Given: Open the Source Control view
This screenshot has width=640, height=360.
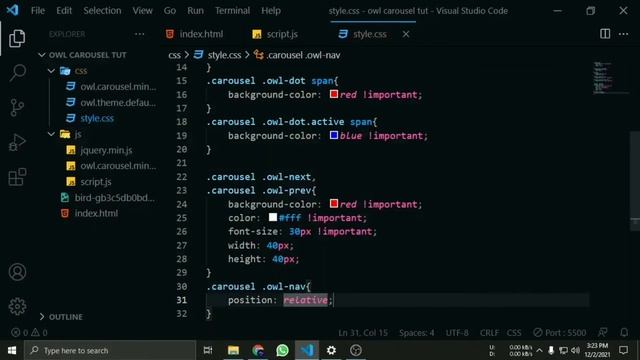Looking at the screenshot, I should [17, 107].
